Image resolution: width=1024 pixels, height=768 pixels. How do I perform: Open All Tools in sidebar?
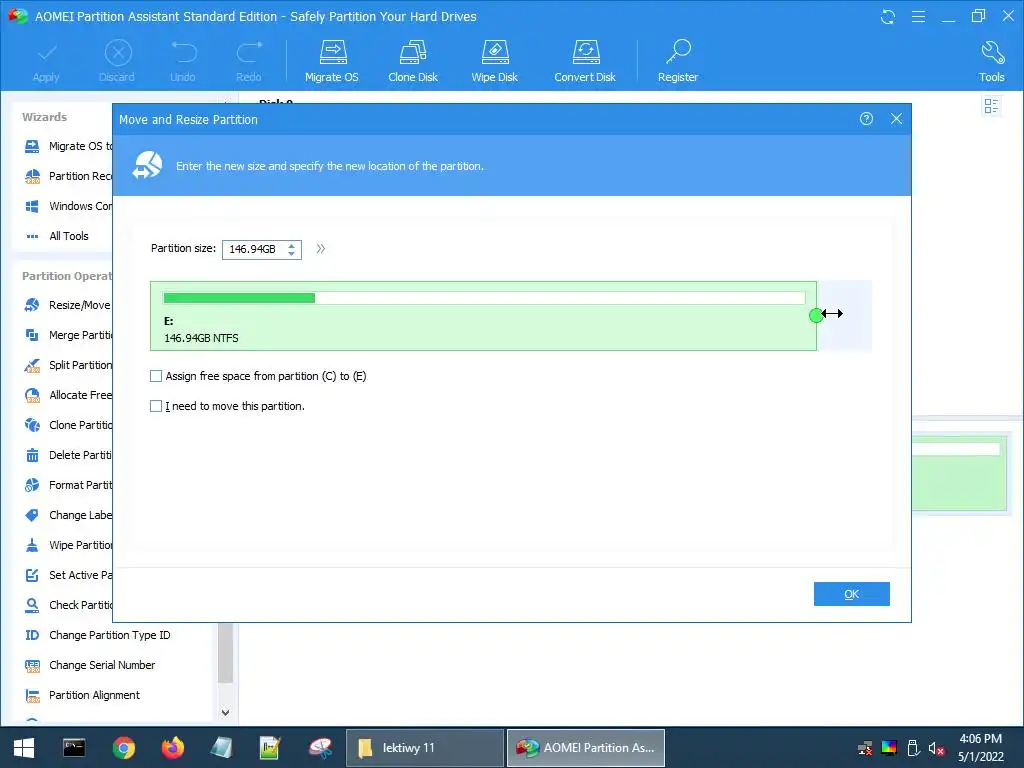pos(57,236)
